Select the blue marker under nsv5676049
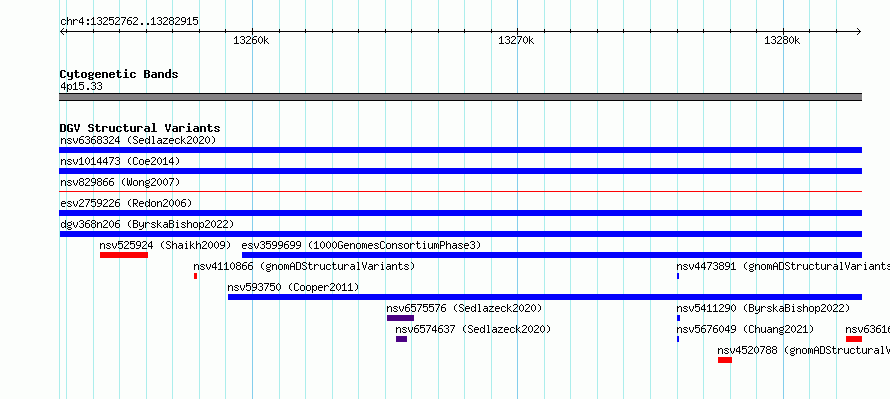The height and width of the screenshot is (399, 890). pyautogui.click(x=678, y=339)
